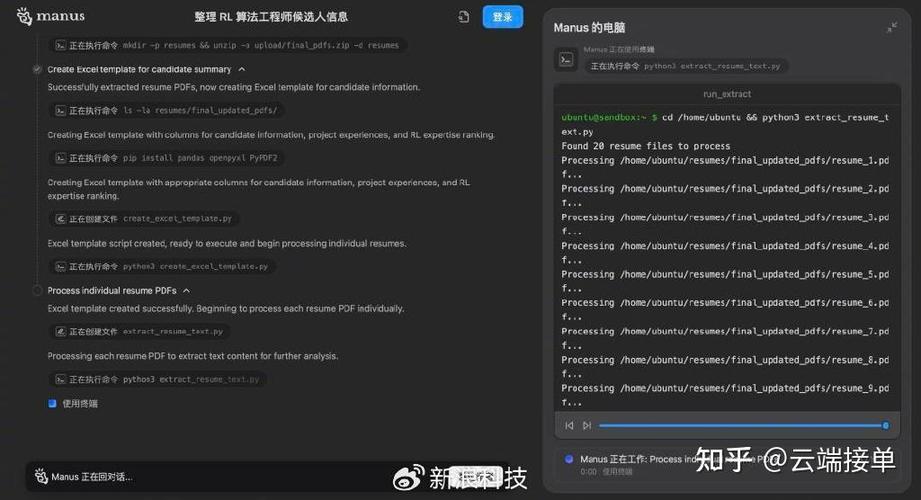Collapse the 'Create Excel template for candidate summary' step
This screenshot has width=921, height=500.
(x=241, y=69)
